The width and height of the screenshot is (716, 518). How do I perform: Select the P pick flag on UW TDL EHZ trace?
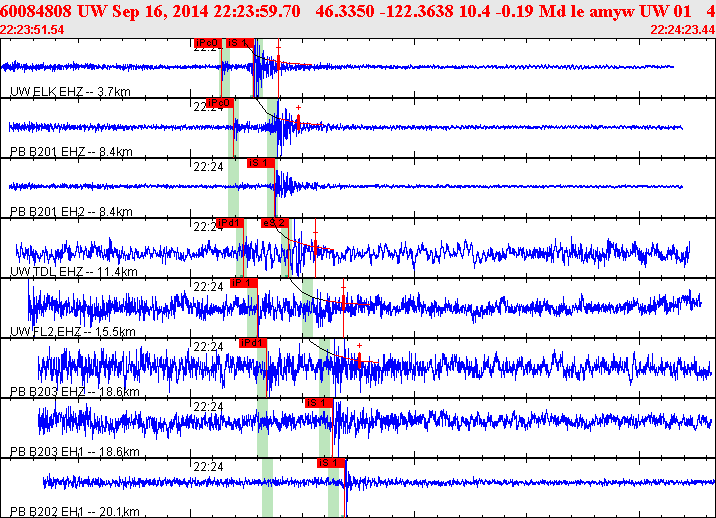[229, 223]
